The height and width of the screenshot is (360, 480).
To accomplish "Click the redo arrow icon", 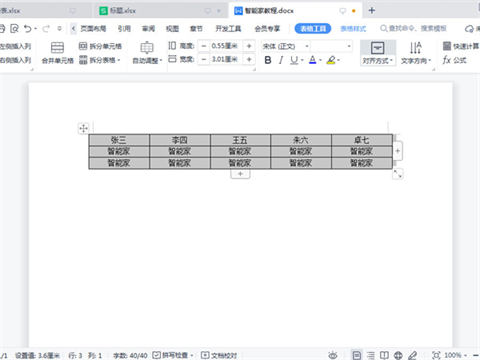I will tap(46, 29).
